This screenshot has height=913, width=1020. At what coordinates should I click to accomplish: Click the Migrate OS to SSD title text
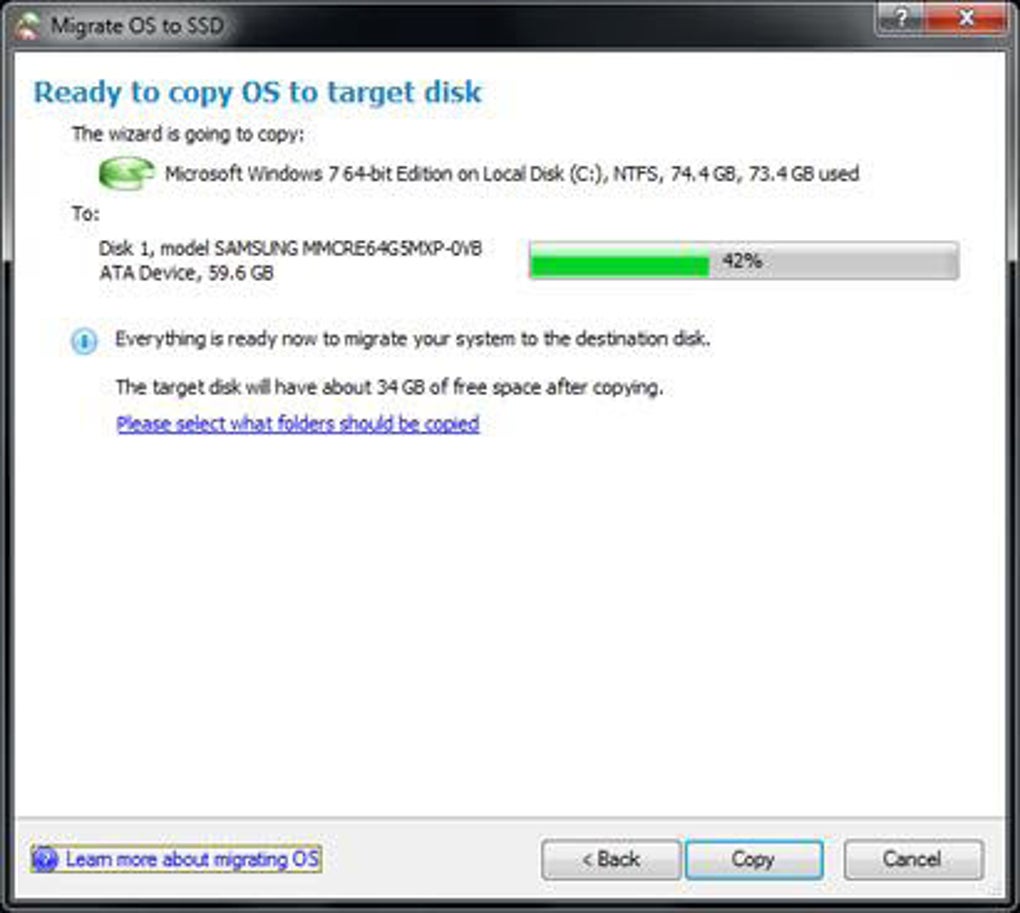coord(137,26)
